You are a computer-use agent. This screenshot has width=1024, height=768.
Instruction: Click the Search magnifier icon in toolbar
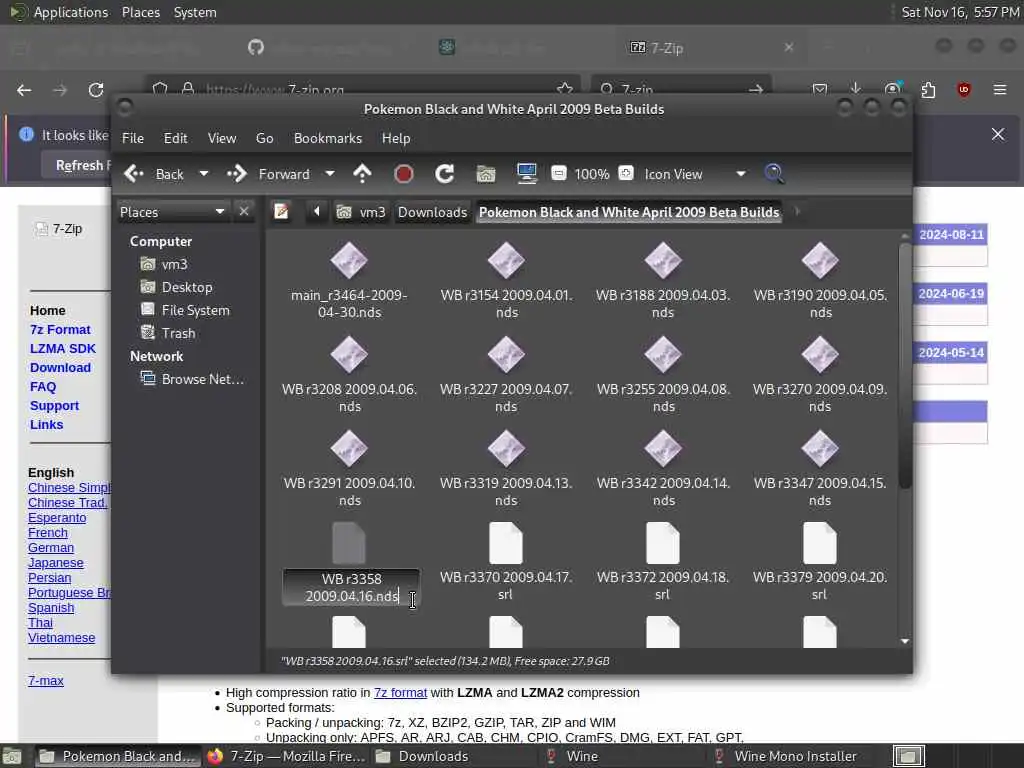[774, 174]
